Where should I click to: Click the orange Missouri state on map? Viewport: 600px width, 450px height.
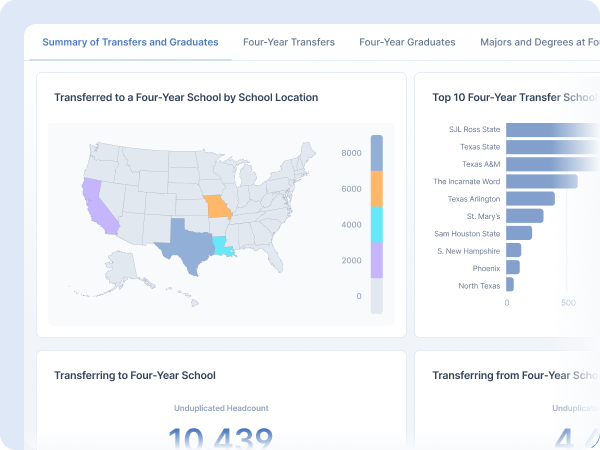217,207
